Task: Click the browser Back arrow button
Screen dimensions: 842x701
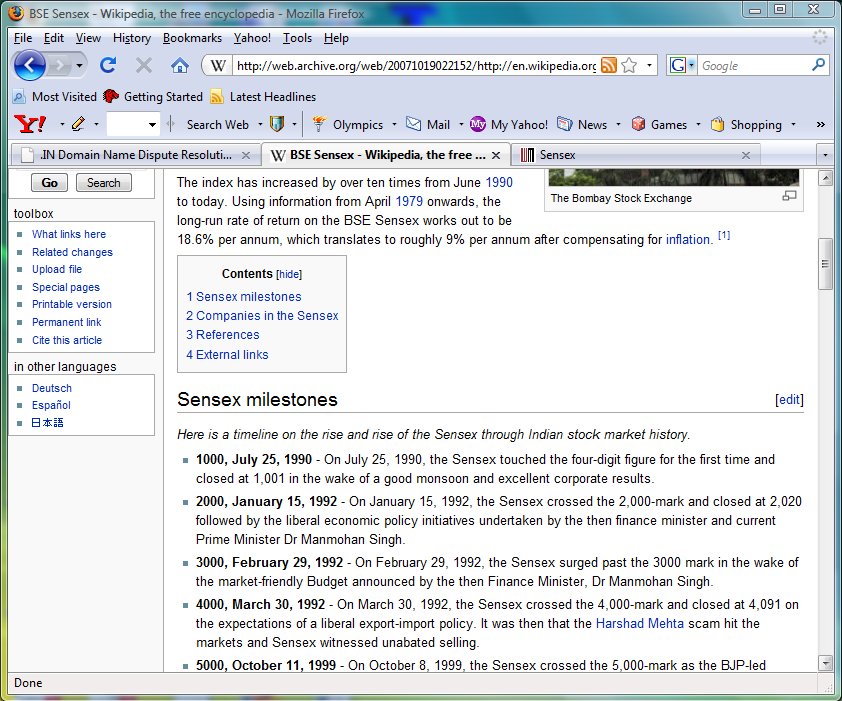Action: 30,65
